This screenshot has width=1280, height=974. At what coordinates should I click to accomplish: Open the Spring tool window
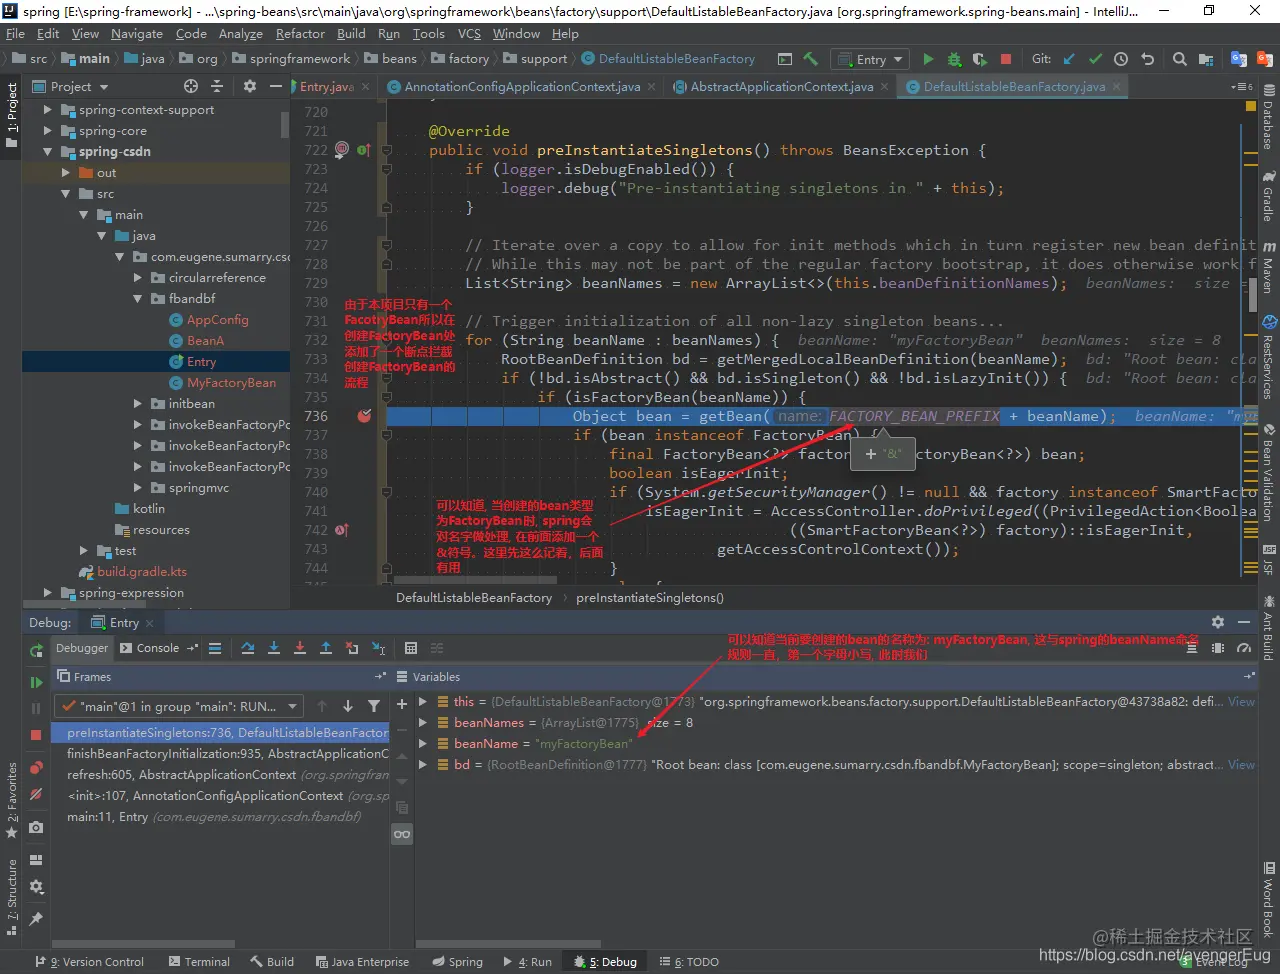pyautogui.click(x=458, y=962)
